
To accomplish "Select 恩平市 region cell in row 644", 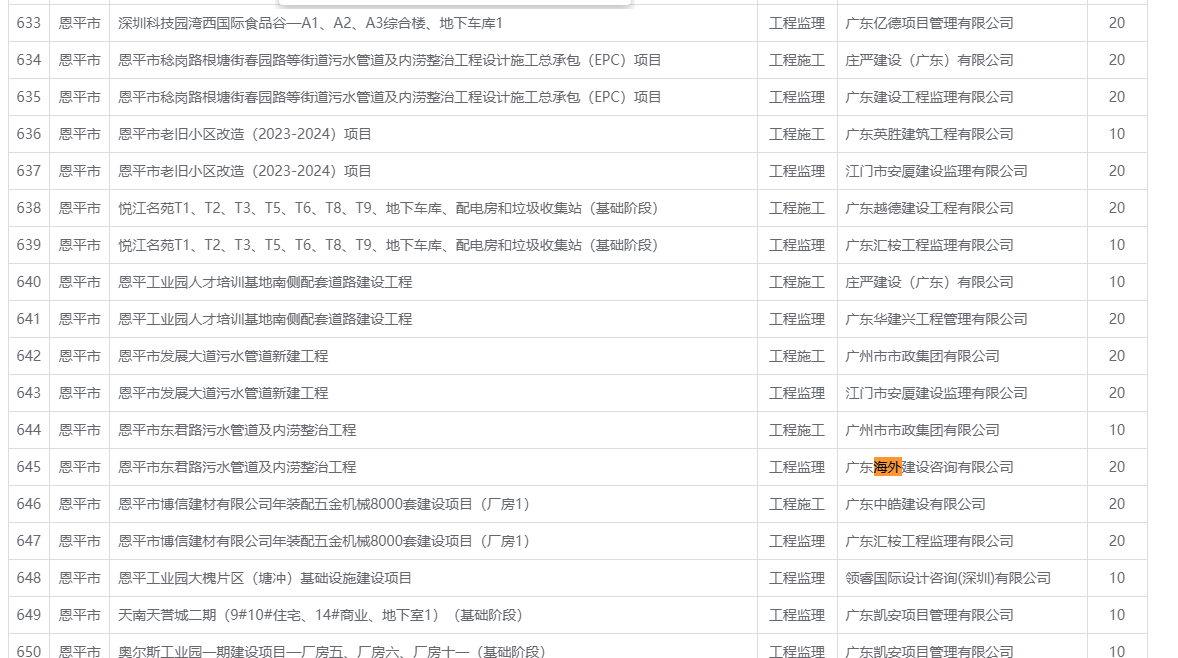I will (x=79, y=430).
